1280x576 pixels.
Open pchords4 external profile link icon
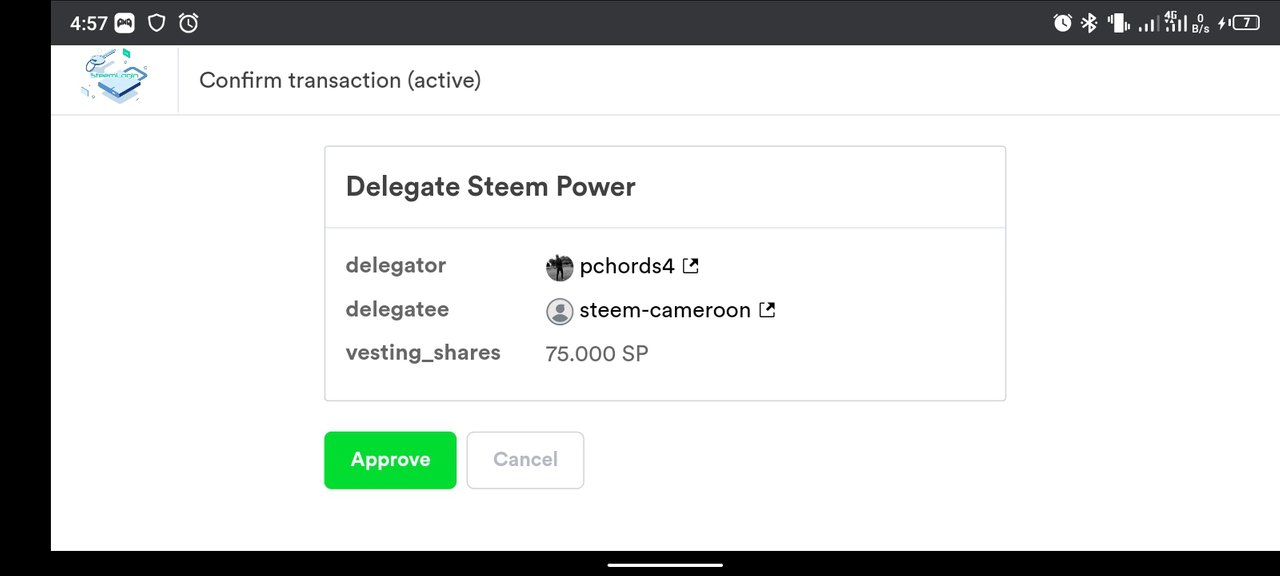click(690, 266)
